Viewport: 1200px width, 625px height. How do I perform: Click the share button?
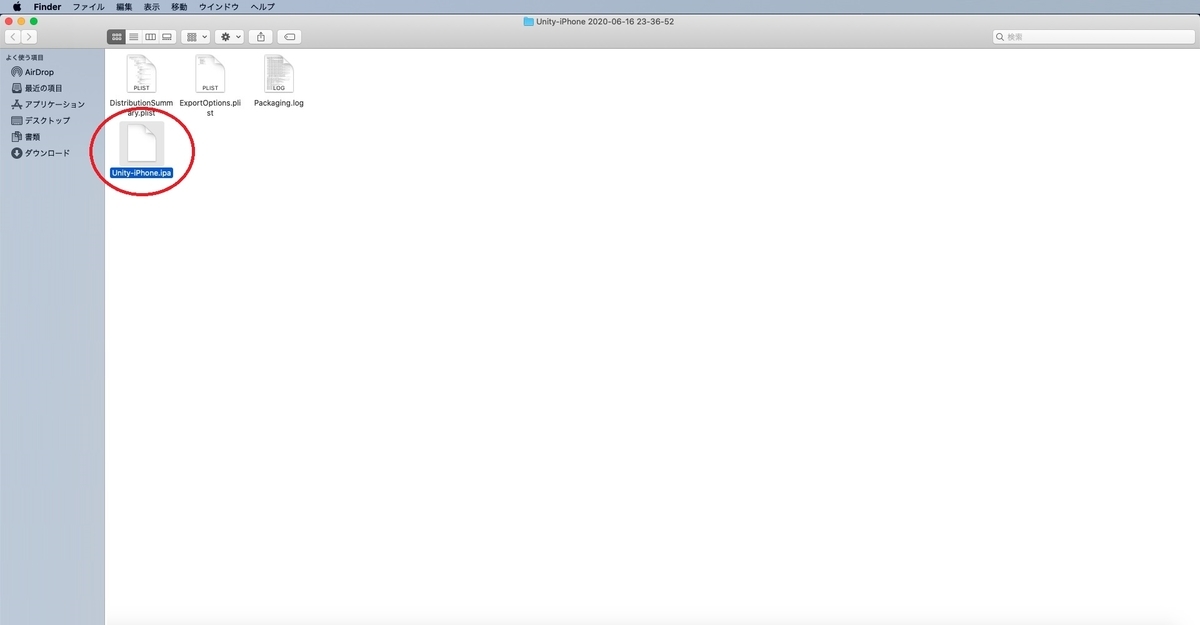[x=261, y=37]
